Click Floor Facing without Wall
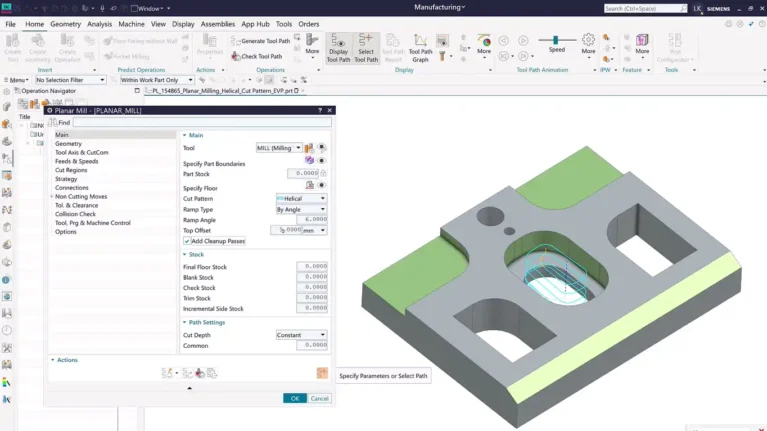Viewport: 767px width, 431px height. 141,41
